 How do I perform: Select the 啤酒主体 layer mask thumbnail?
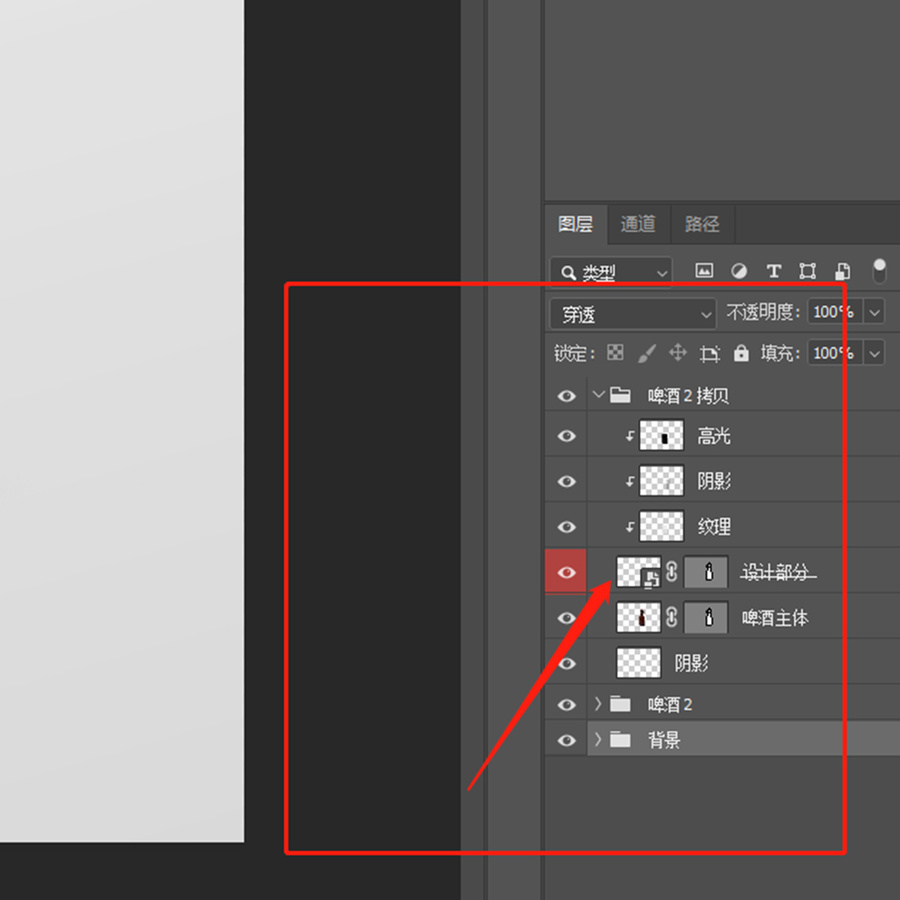click(x=706, y=617)
